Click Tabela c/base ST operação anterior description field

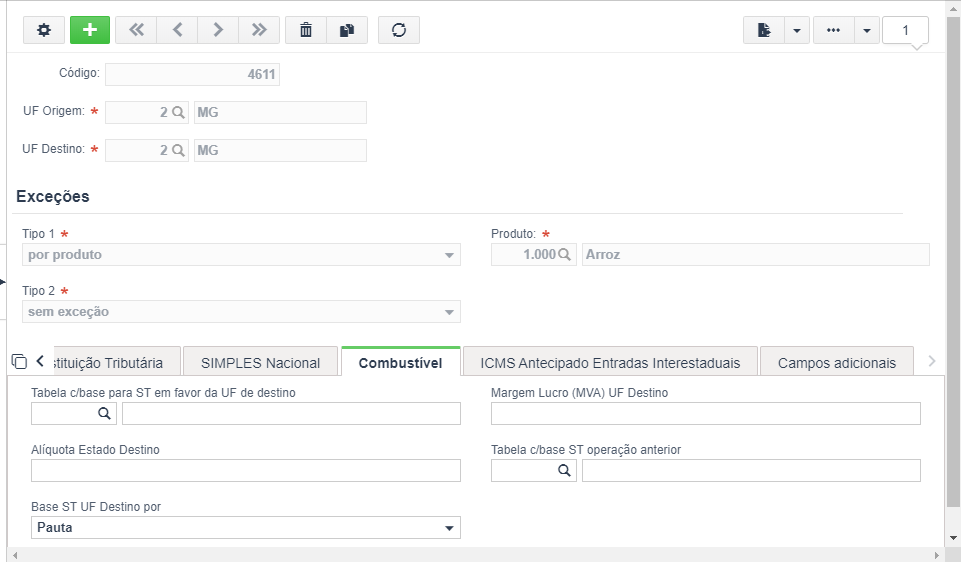point(751,471)
